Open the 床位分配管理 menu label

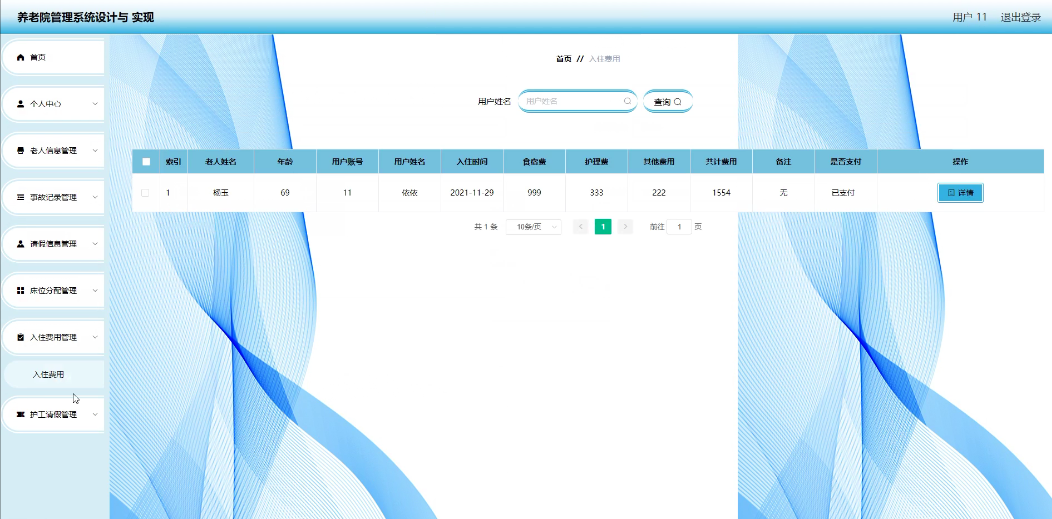click(53, 290)
